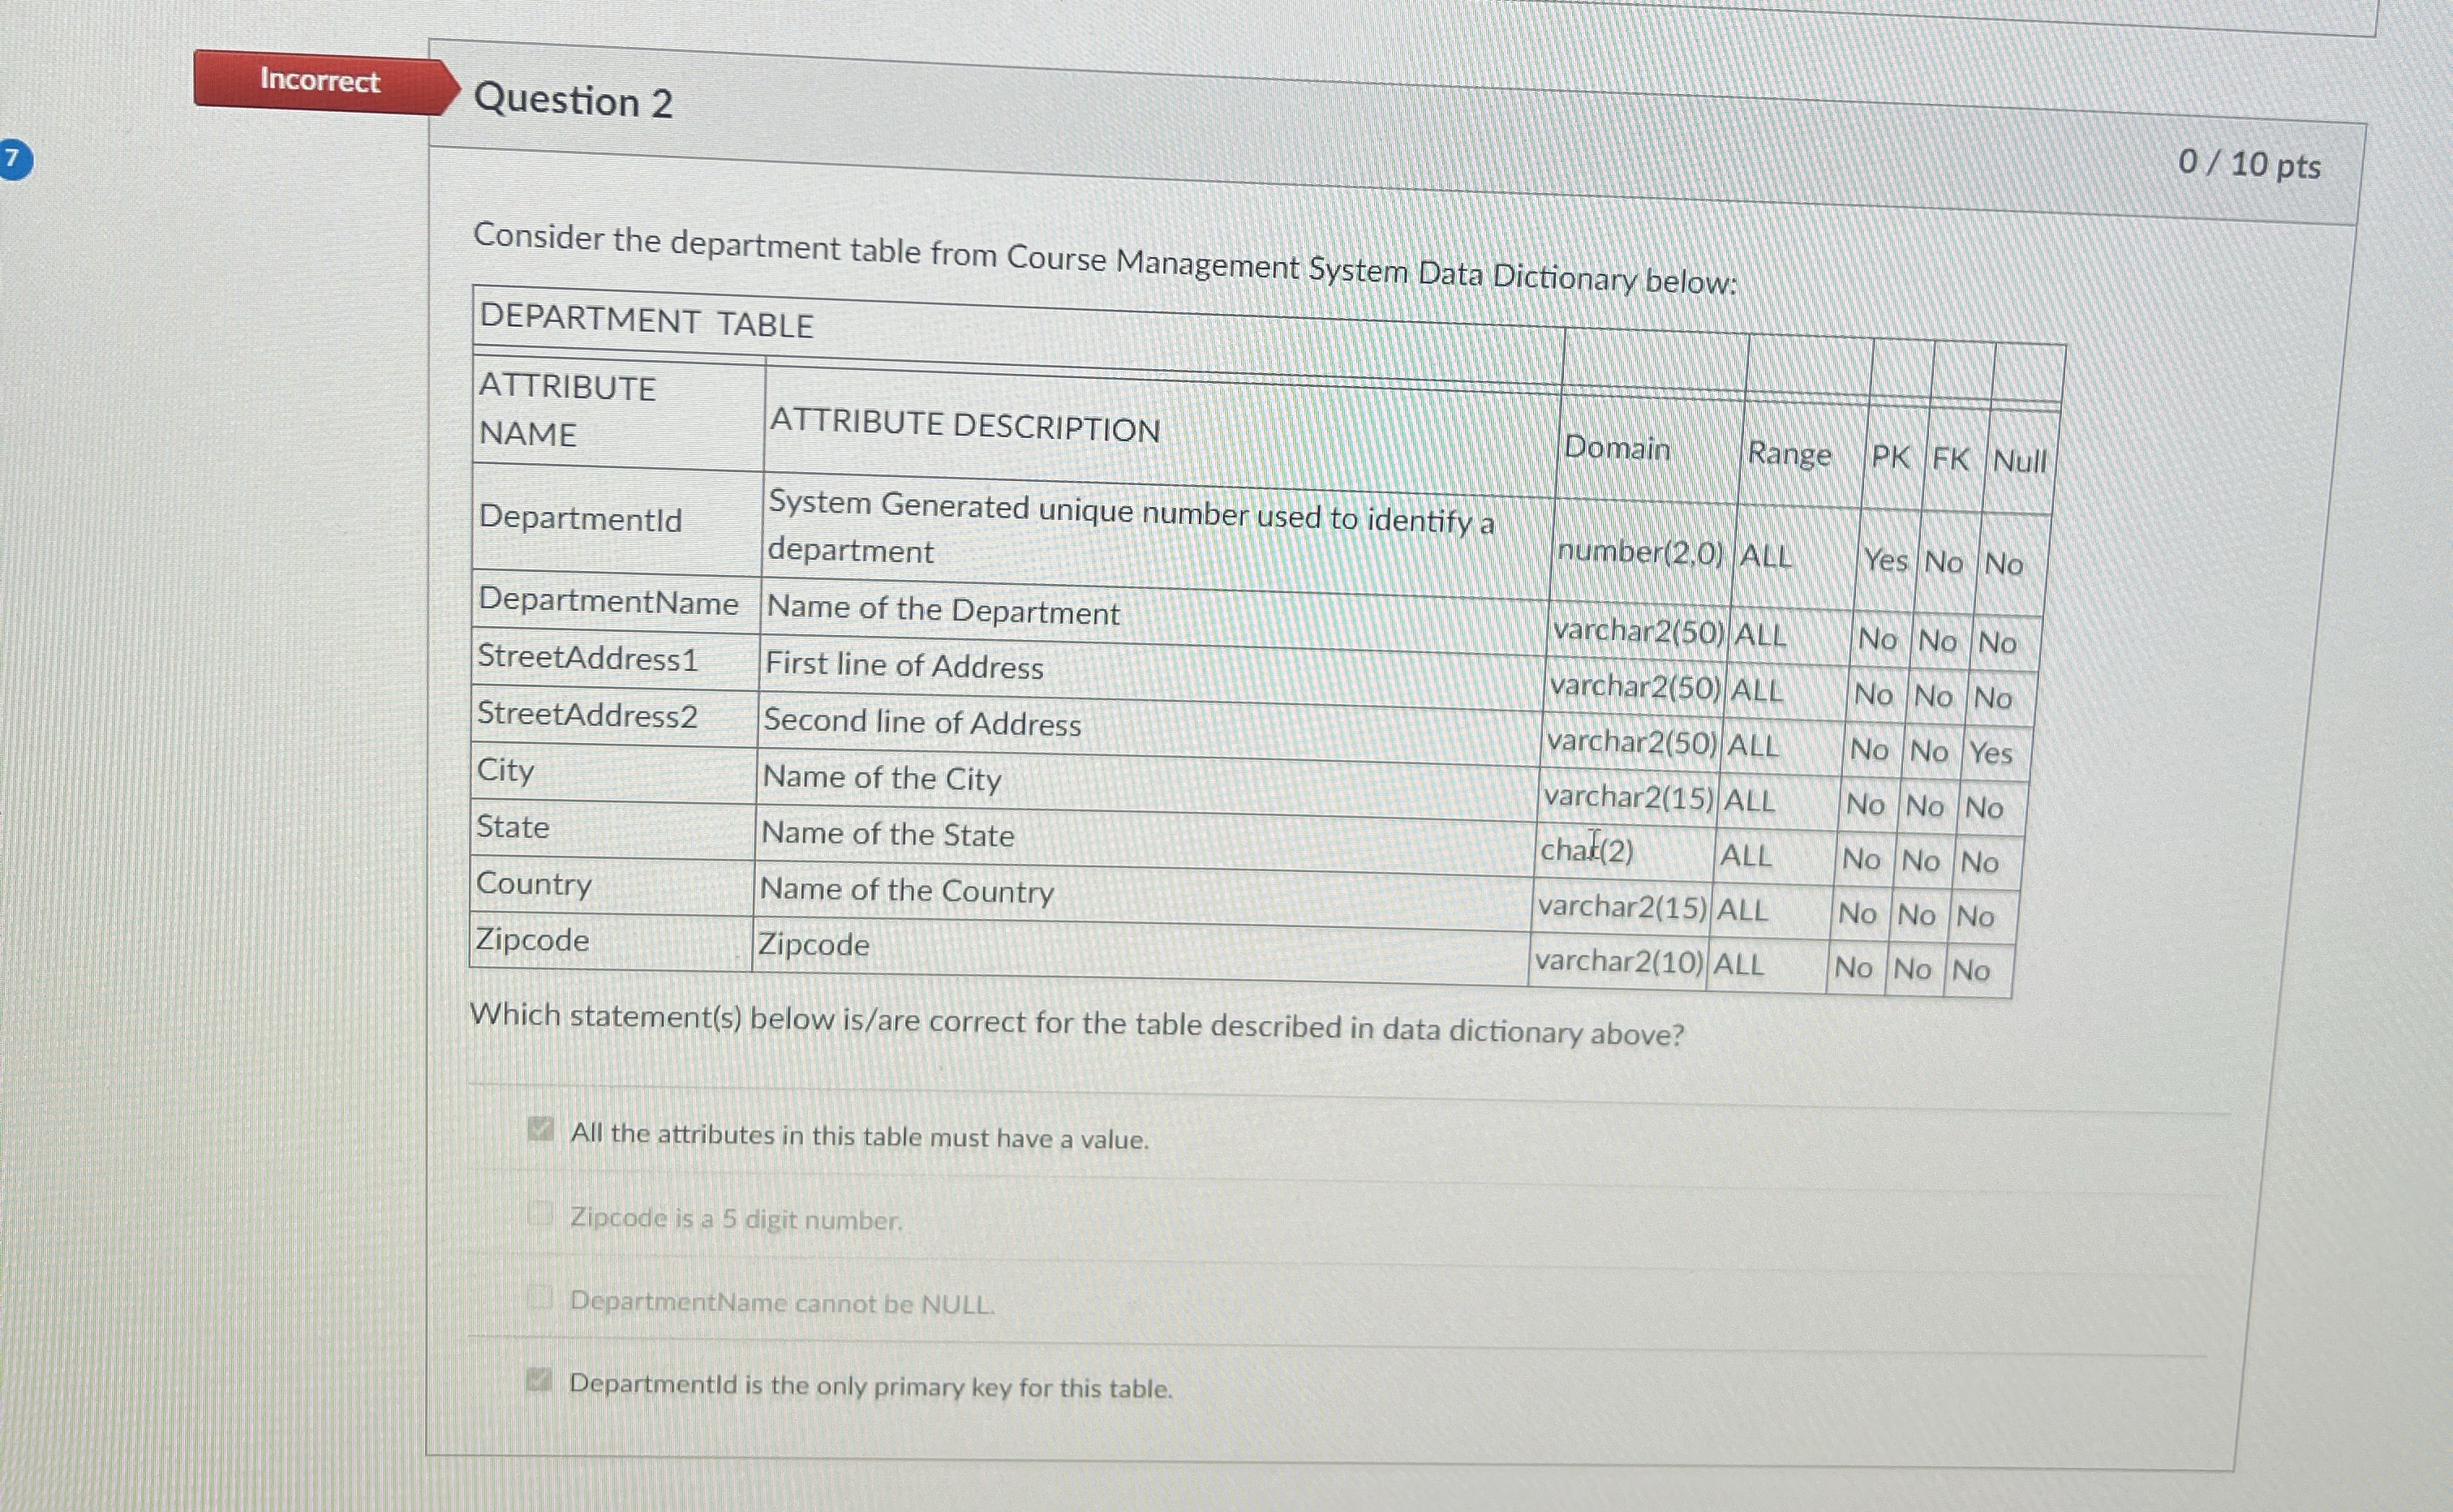Click the Yes value in DepartmentId PK column

(1885, 560)
